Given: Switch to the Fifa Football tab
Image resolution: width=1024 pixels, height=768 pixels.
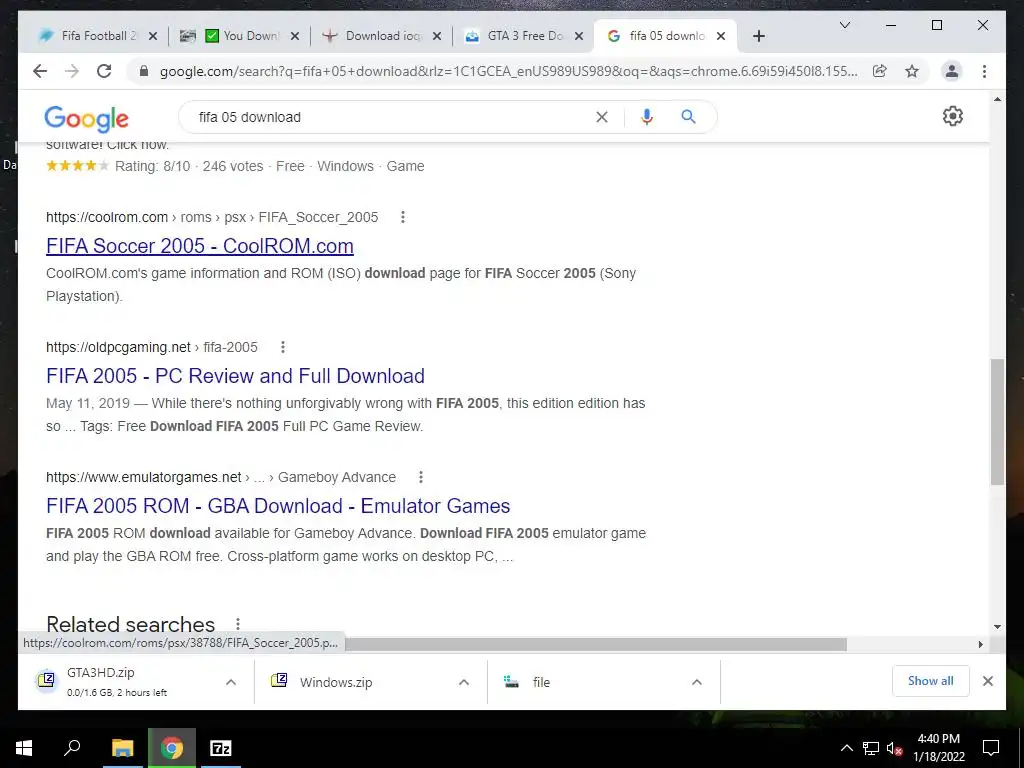Looking at the screenshot, I should pos(98,36).
